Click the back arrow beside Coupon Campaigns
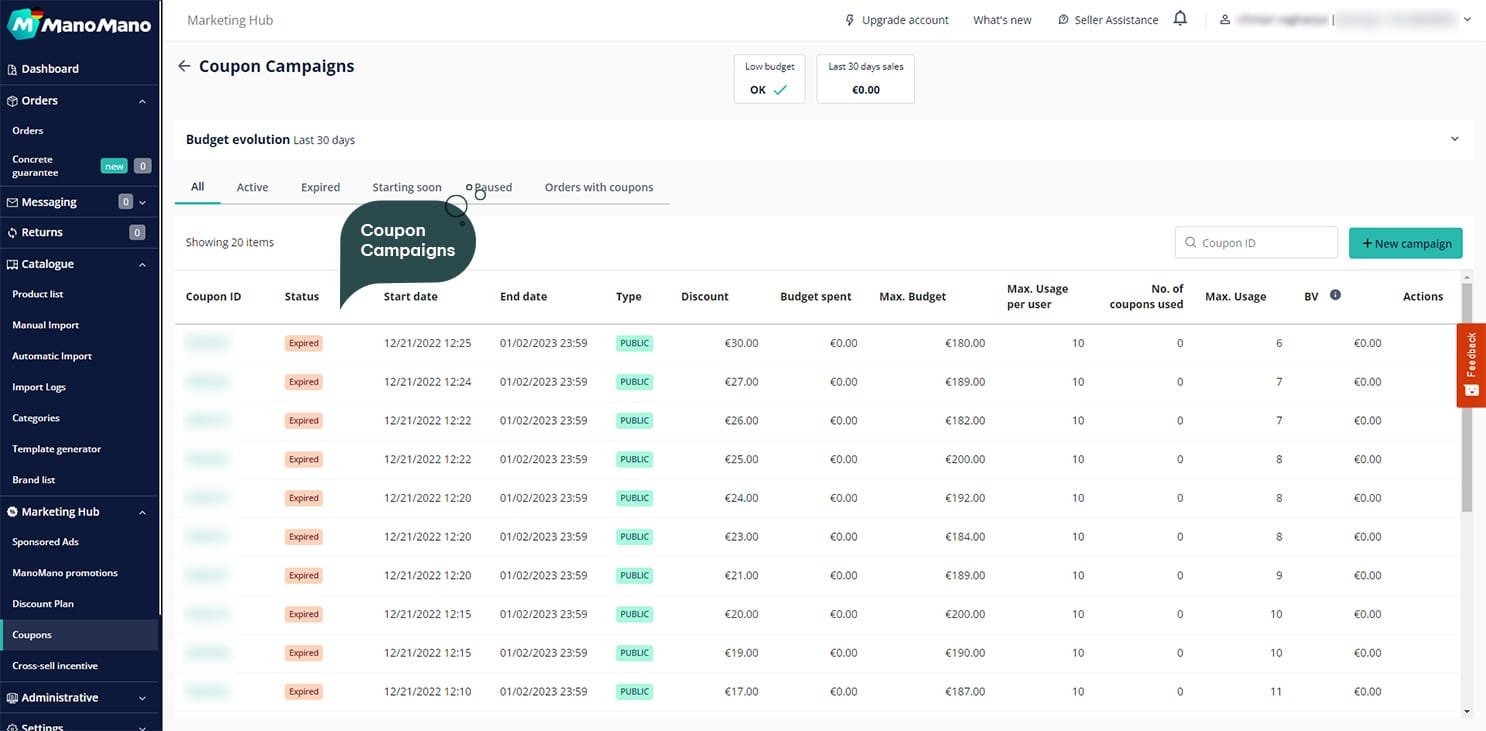The height and width of the screenshot is (731, 1486). (x=183, y=66)
